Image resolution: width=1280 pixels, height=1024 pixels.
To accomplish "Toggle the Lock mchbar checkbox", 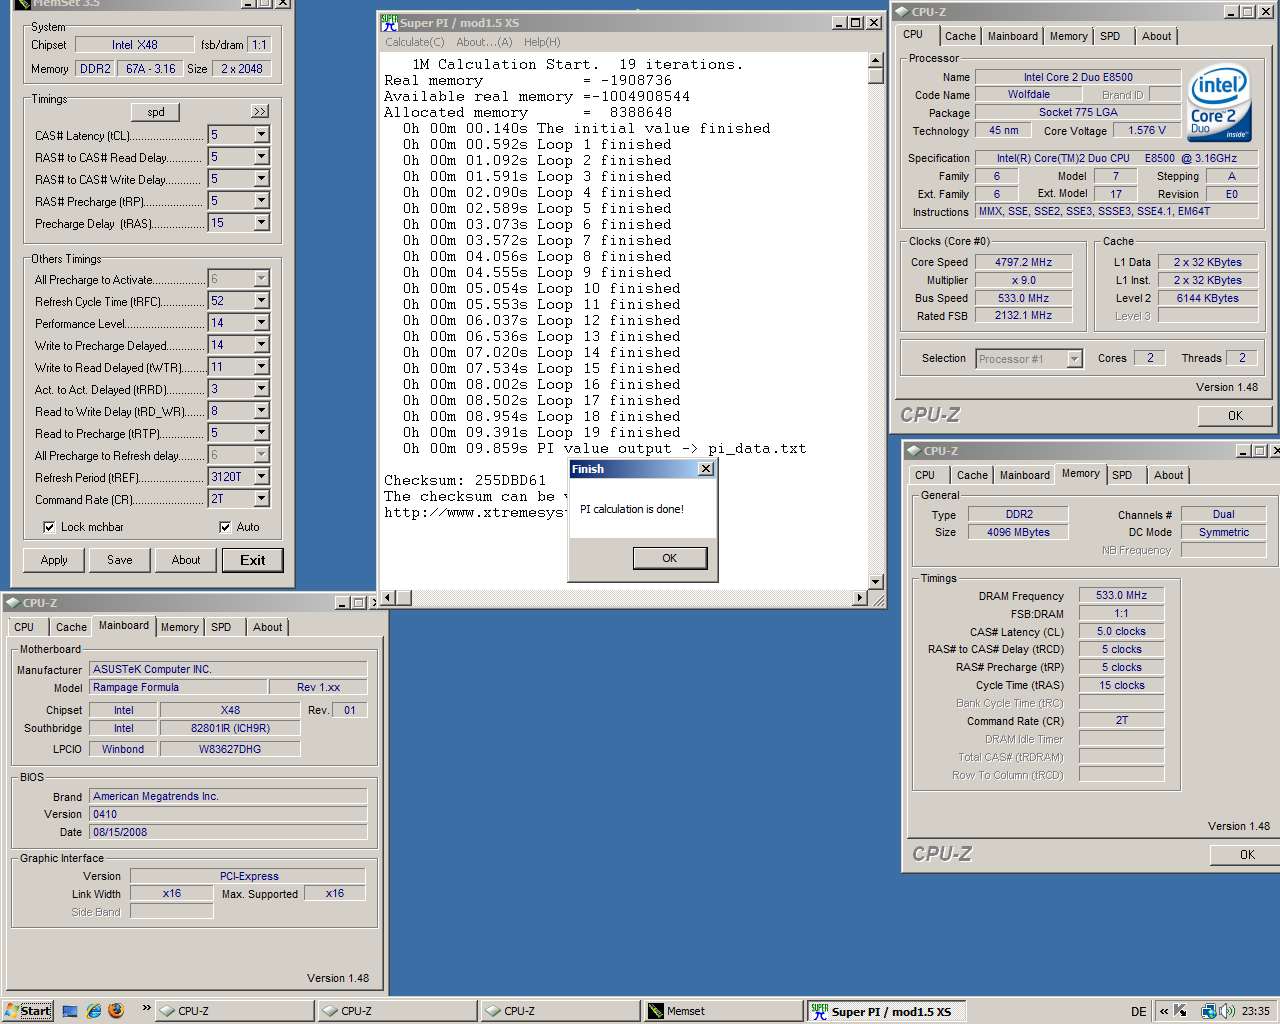I will (x=49, y=527).
